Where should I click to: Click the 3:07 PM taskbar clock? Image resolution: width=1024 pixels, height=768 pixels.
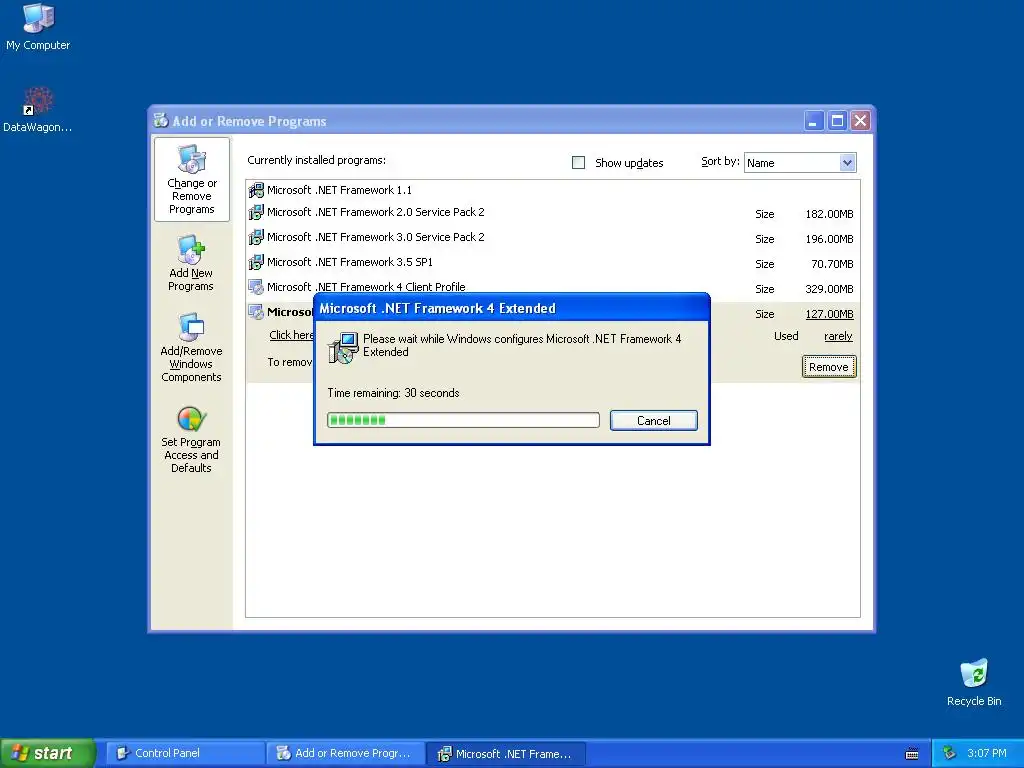[987, 753]
